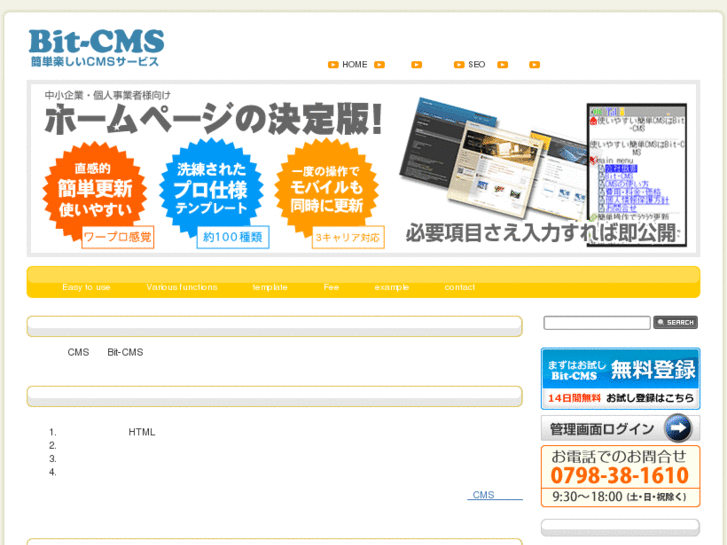Screen dimensions: 727x545
Task: Open the HOME navigation link
Action: pyautogui.click(x=355, y=64)
